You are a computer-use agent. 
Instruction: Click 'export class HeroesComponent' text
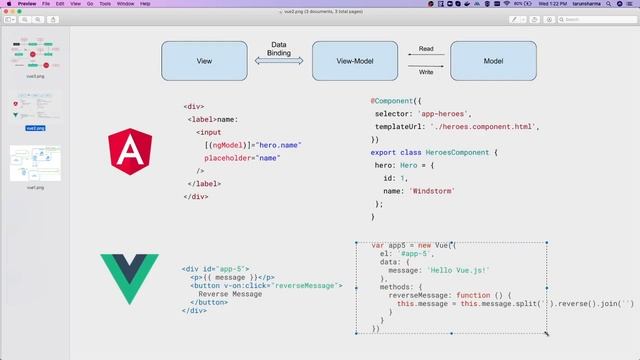point(429,152)
